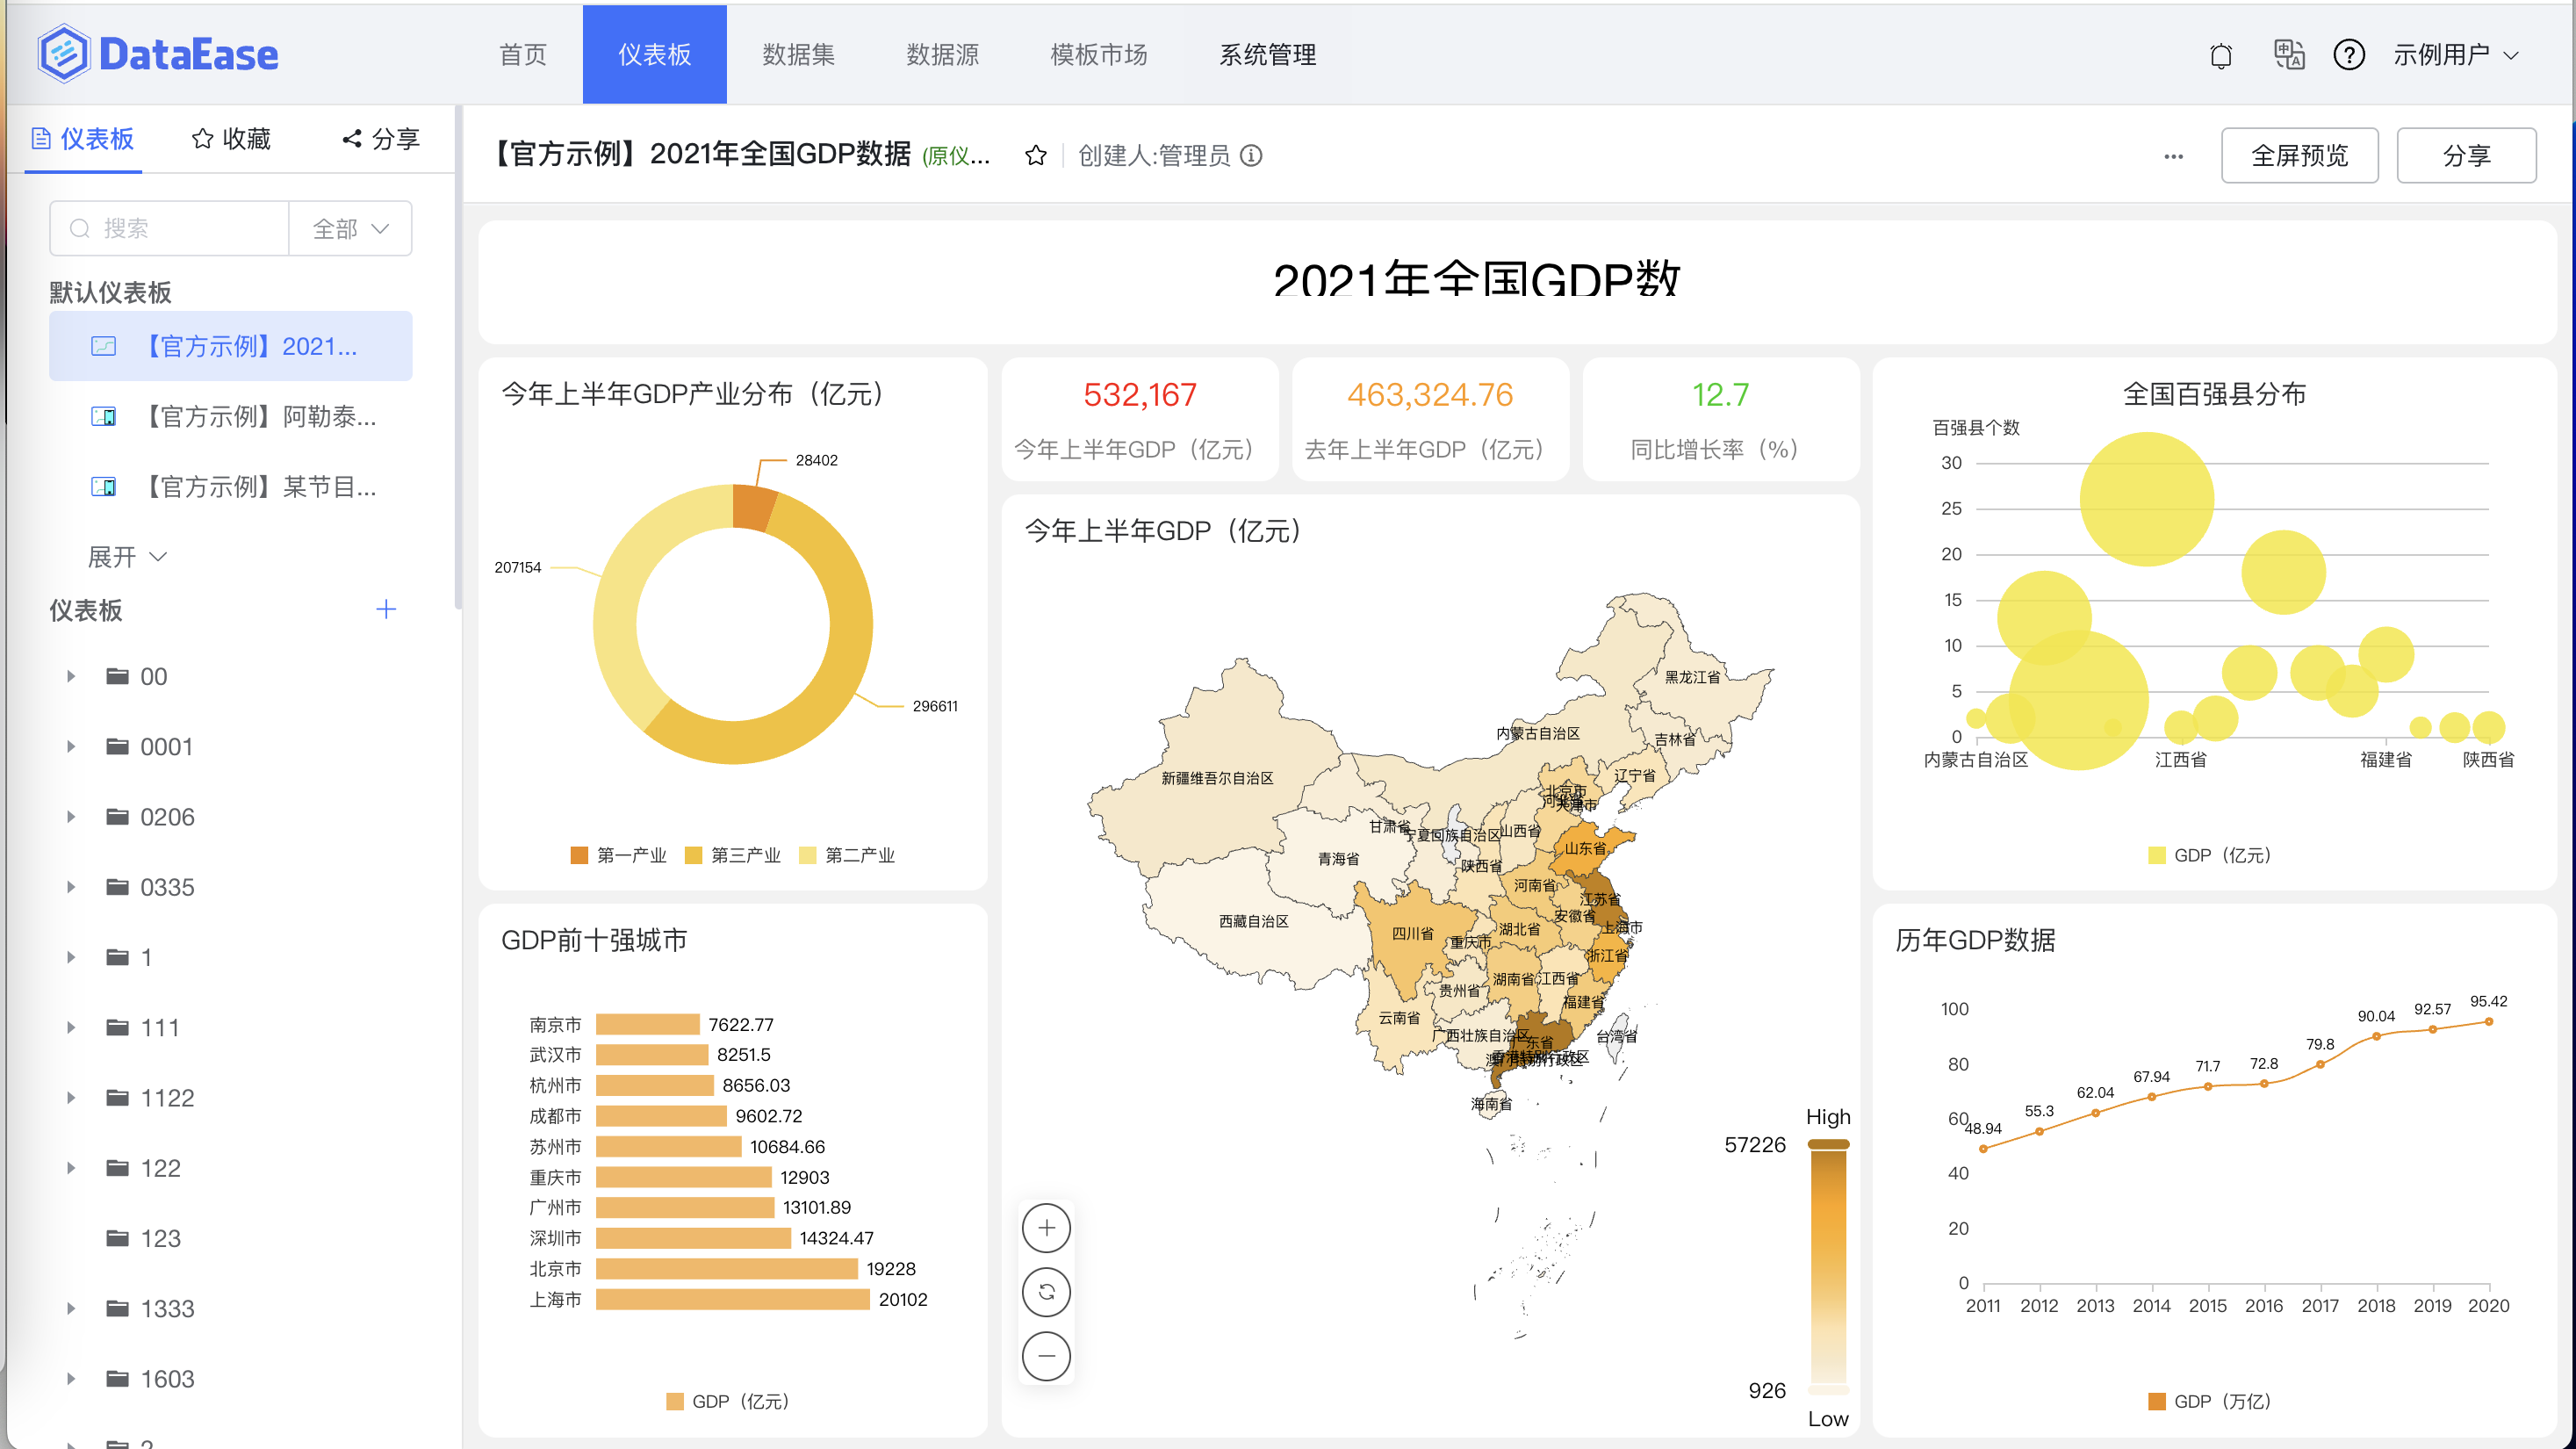
Task: Open 数据源 in top navigation
Action: [x=943, y=55]
